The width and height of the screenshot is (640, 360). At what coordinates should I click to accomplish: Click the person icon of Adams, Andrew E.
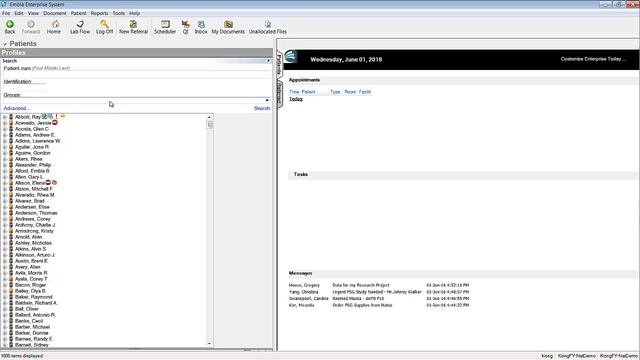[x=11, y=135]
